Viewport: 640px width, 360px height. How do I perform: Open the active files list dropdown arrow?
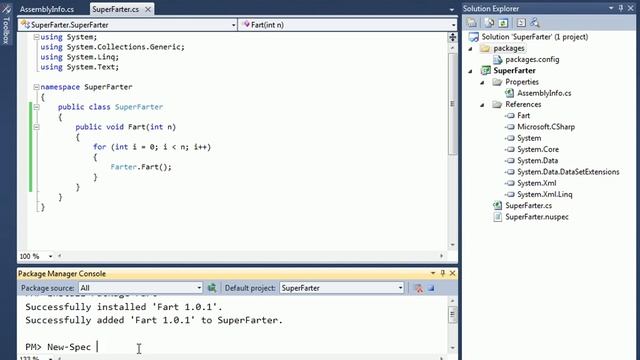pyautogui.click(x=451, y=9)
